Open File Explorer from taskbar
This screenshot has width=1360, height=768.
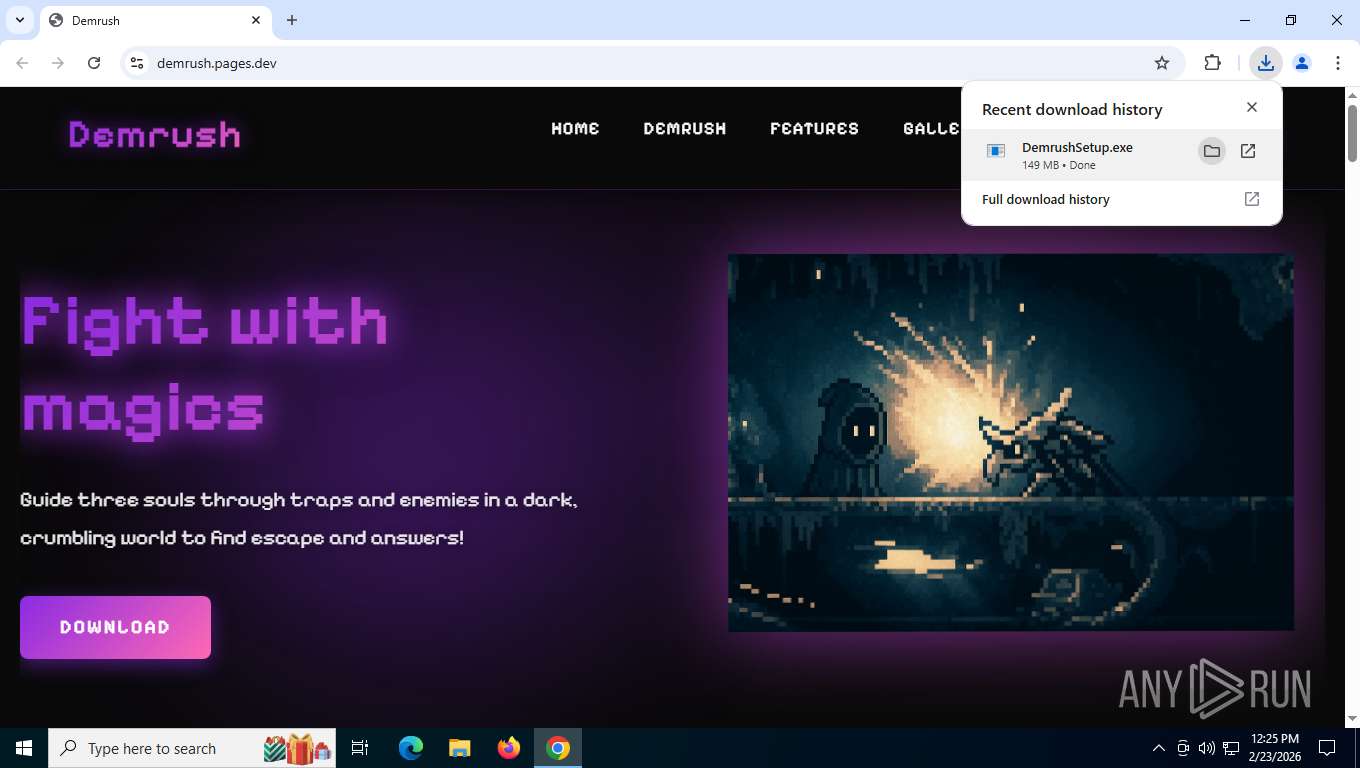coord(460,748)
